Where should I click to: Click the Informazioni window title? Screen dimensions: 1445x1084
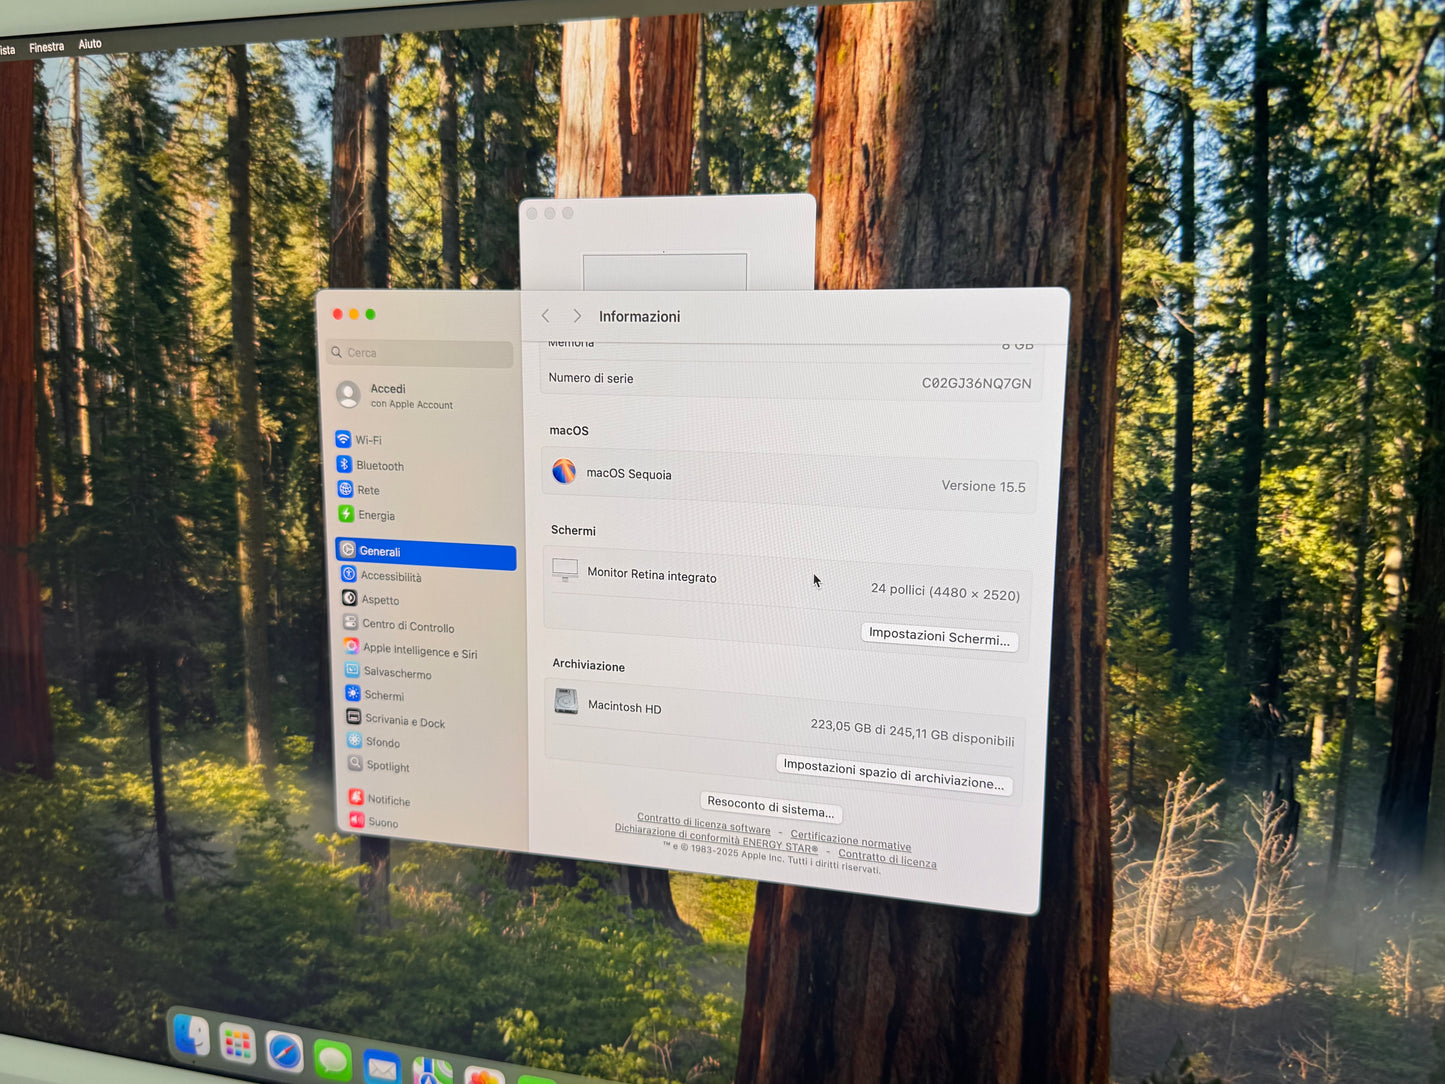pos(640,317)
